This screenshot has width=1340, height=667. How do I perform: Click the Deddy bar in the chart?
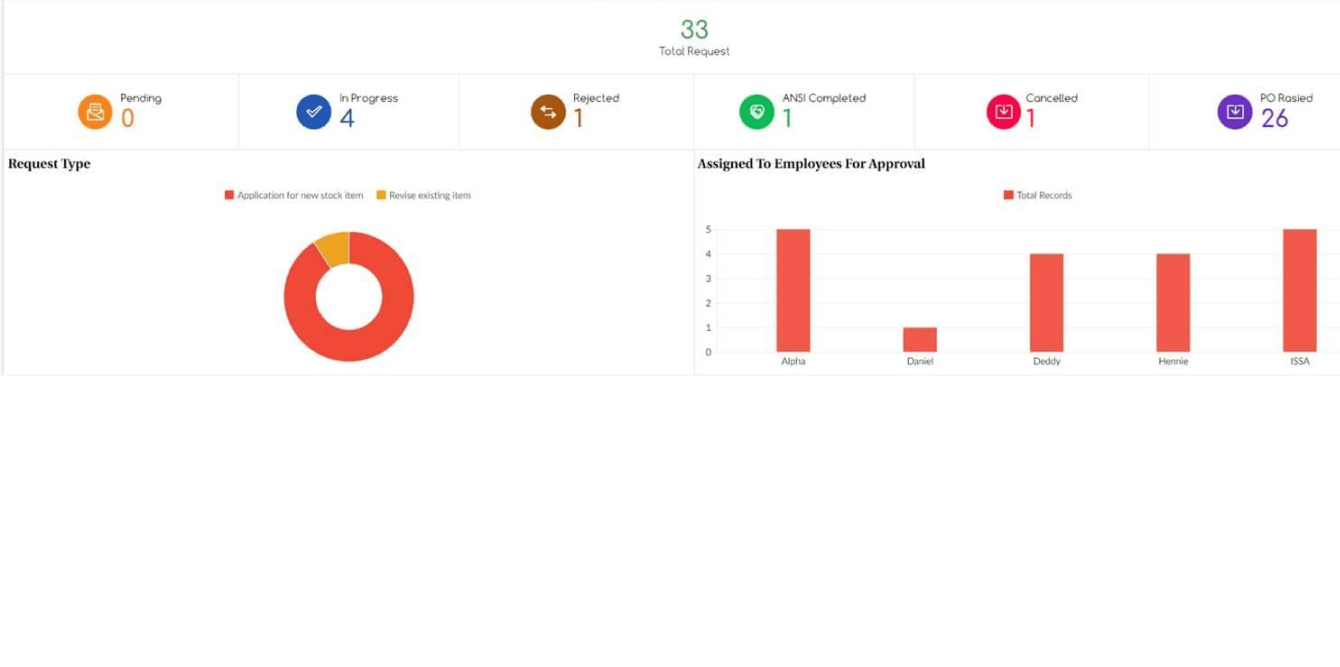(x=1047, y=303)
